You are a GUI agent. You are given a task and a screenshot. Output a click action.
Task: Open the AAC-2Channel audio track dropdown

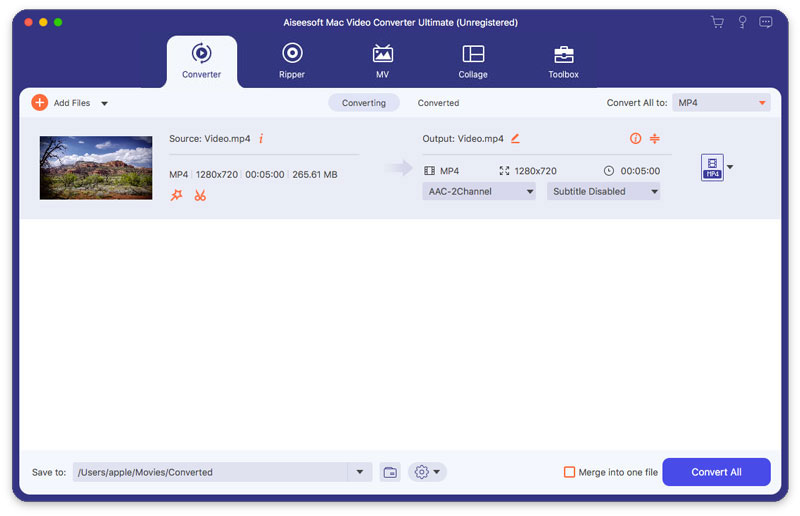(479, 191)
